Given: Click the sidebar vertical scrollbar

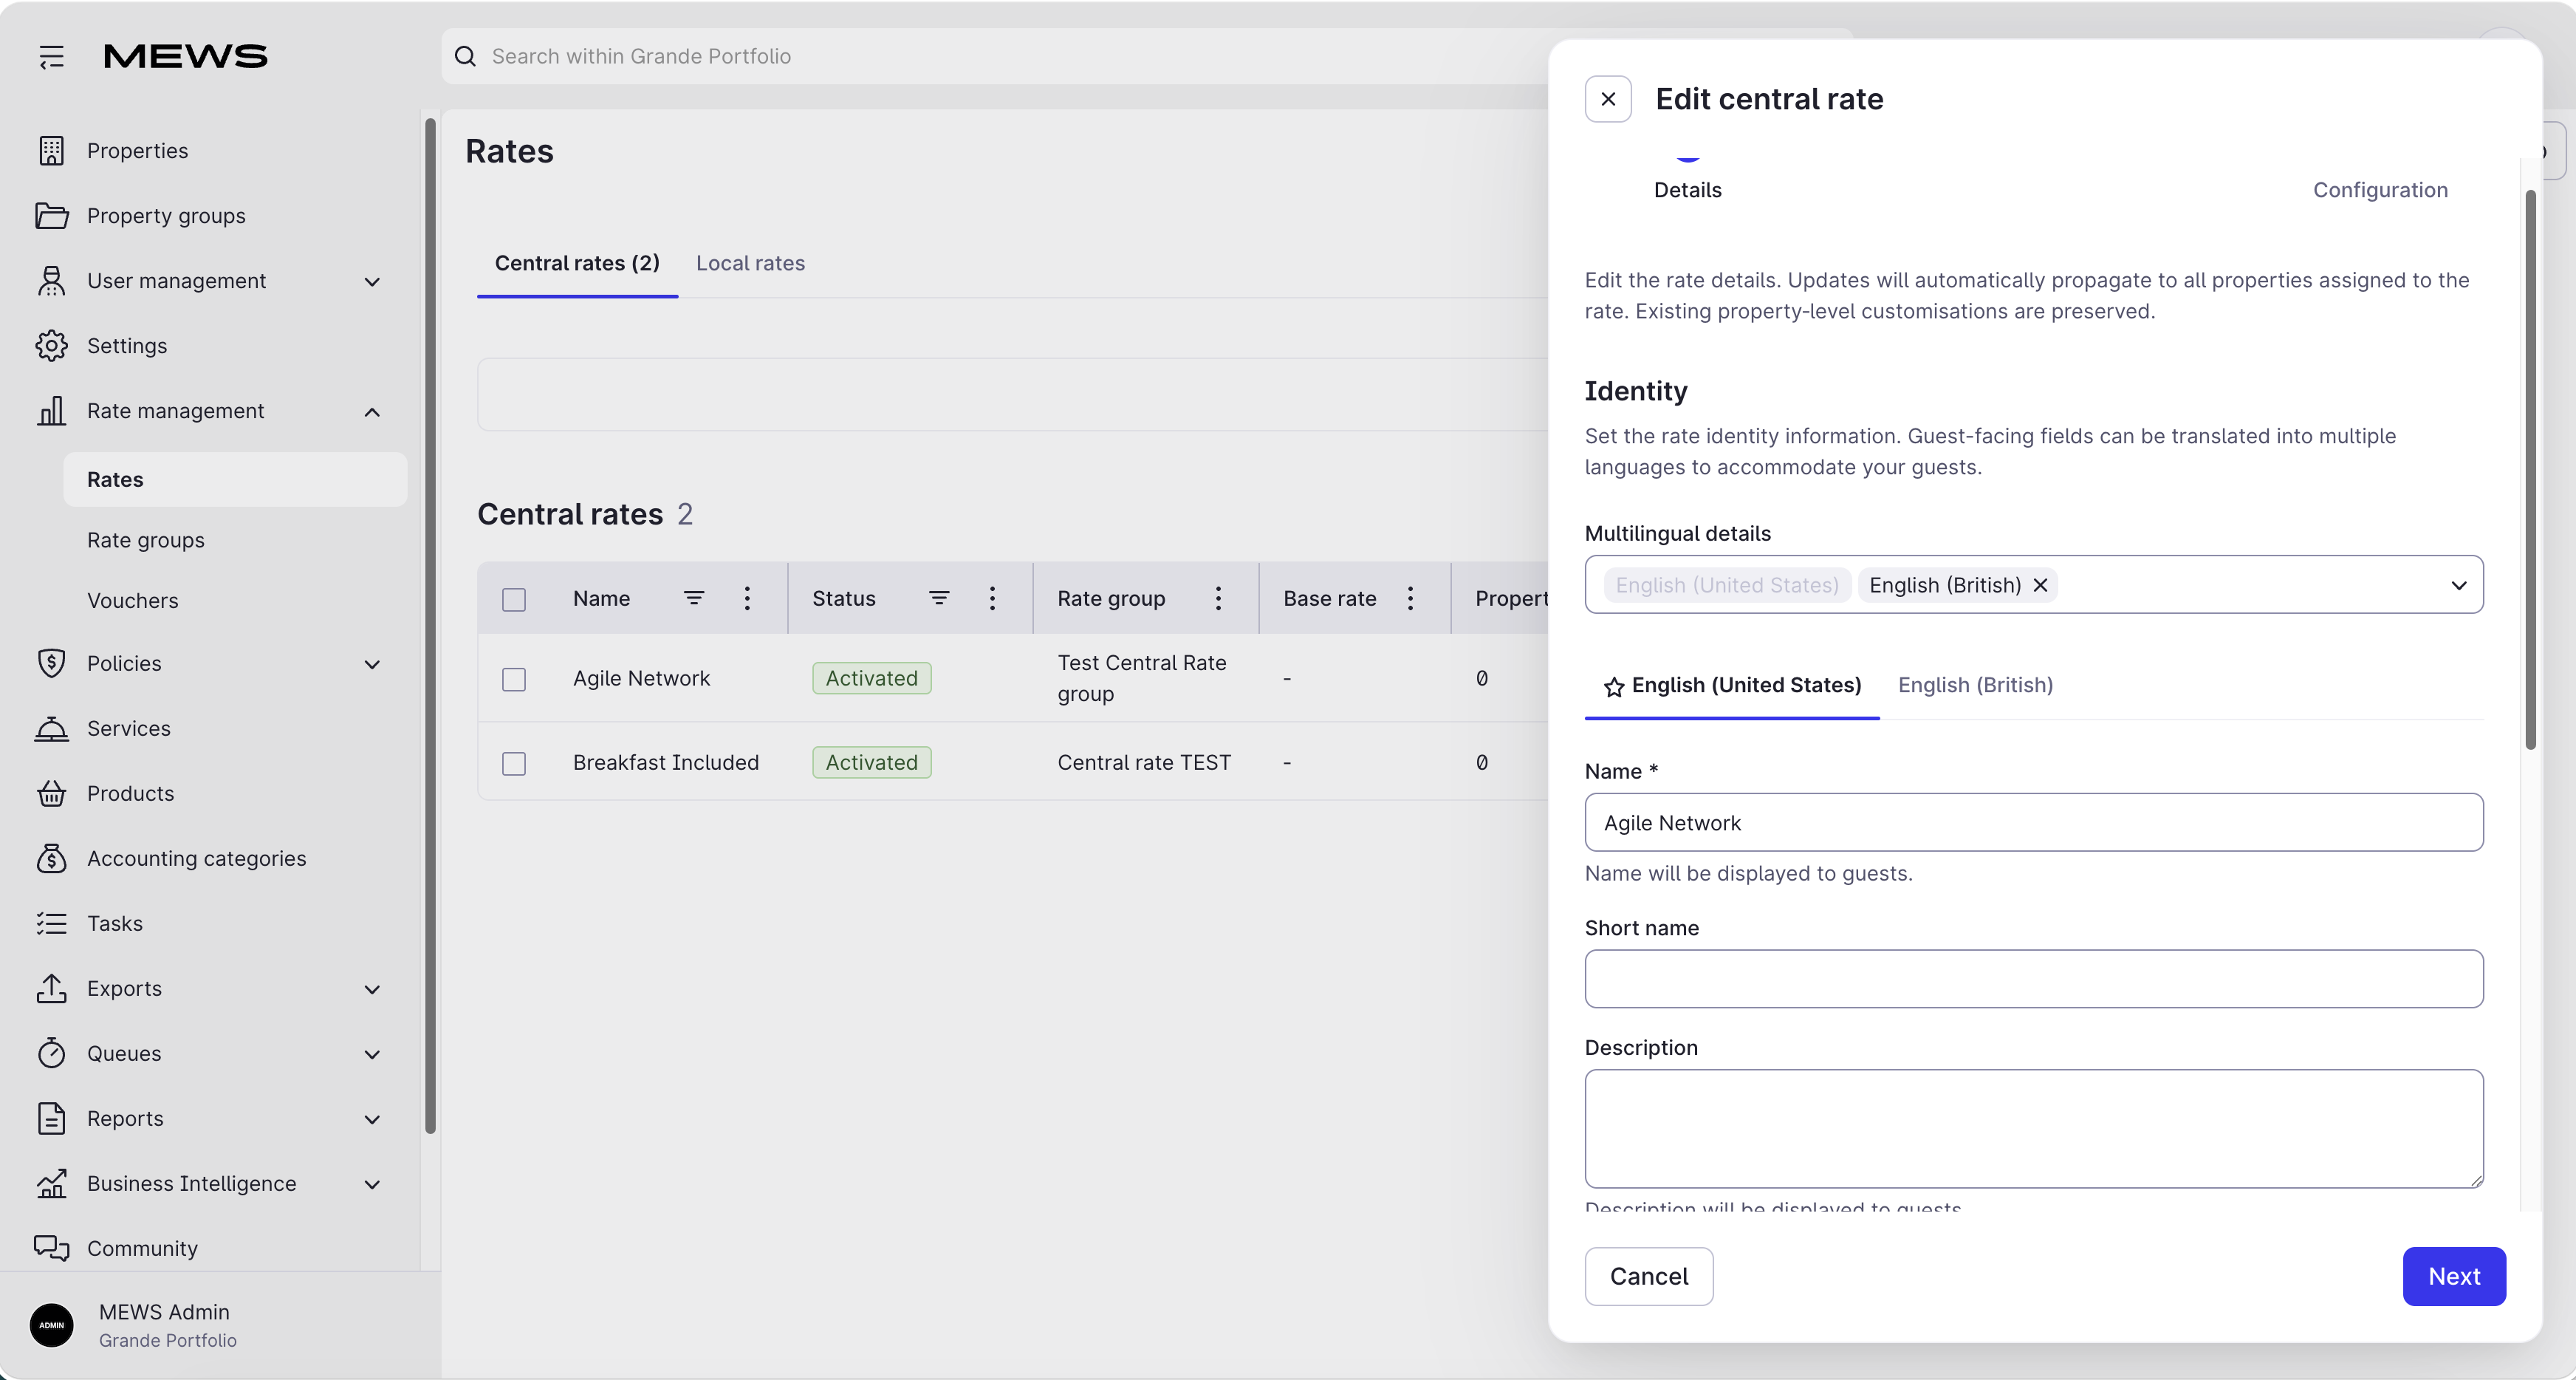Looking at the screenshot, I should (431, 625).
